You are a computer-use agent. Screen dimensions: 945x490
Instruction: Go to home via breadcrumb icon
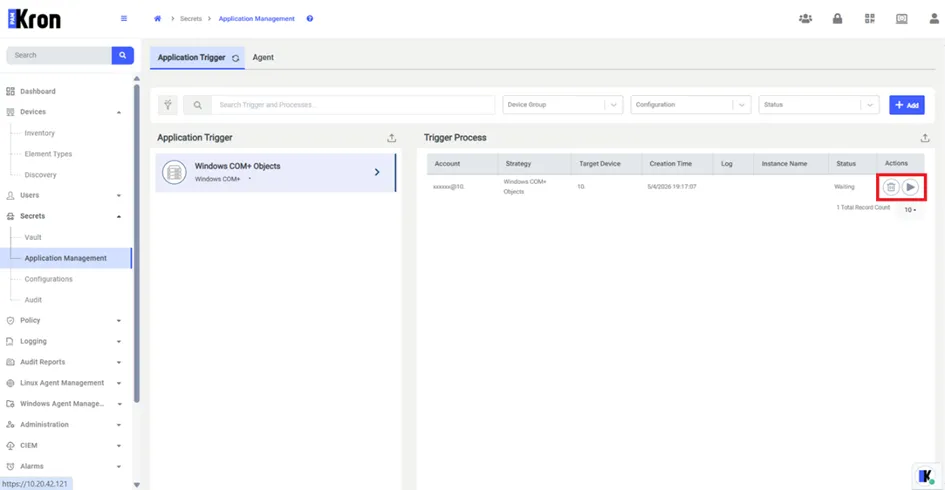pos(157,19)
